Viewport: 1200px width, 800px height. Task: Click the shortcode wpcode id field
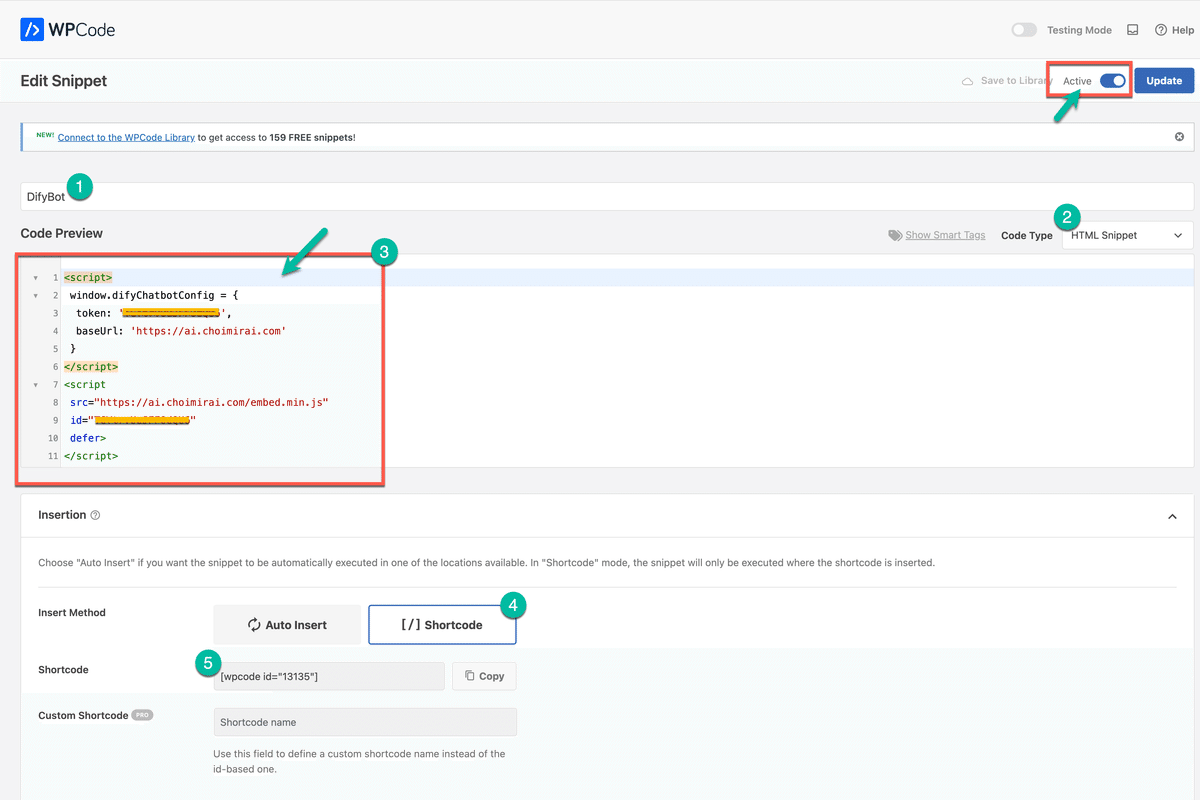click(329, 676)
